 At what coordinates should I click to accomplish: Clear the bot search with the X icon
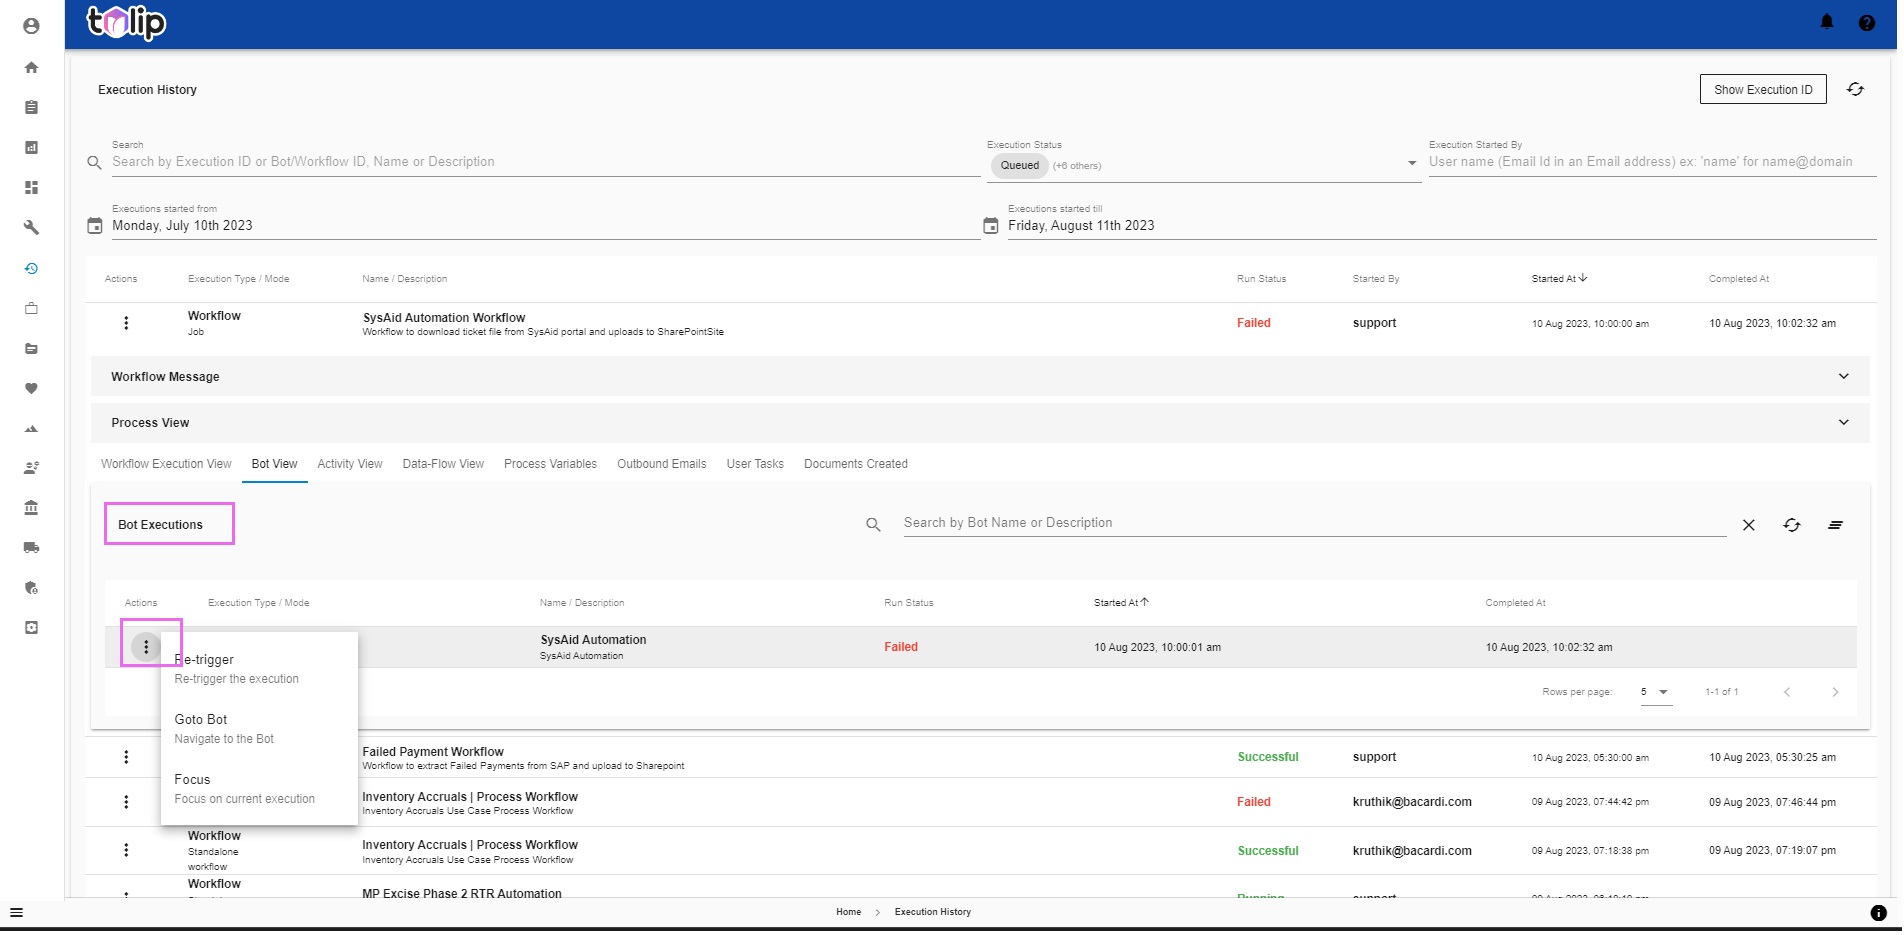(x=1748, y=525)
